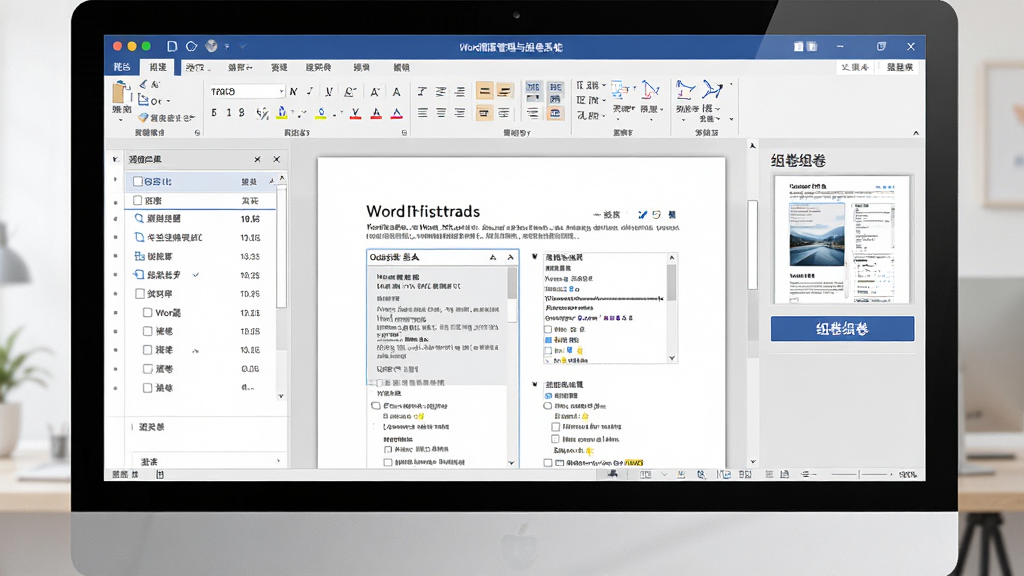Collapse the second triangle section in the document's right column
Viewport: 1024px width, 576px height.
point(535,385)
